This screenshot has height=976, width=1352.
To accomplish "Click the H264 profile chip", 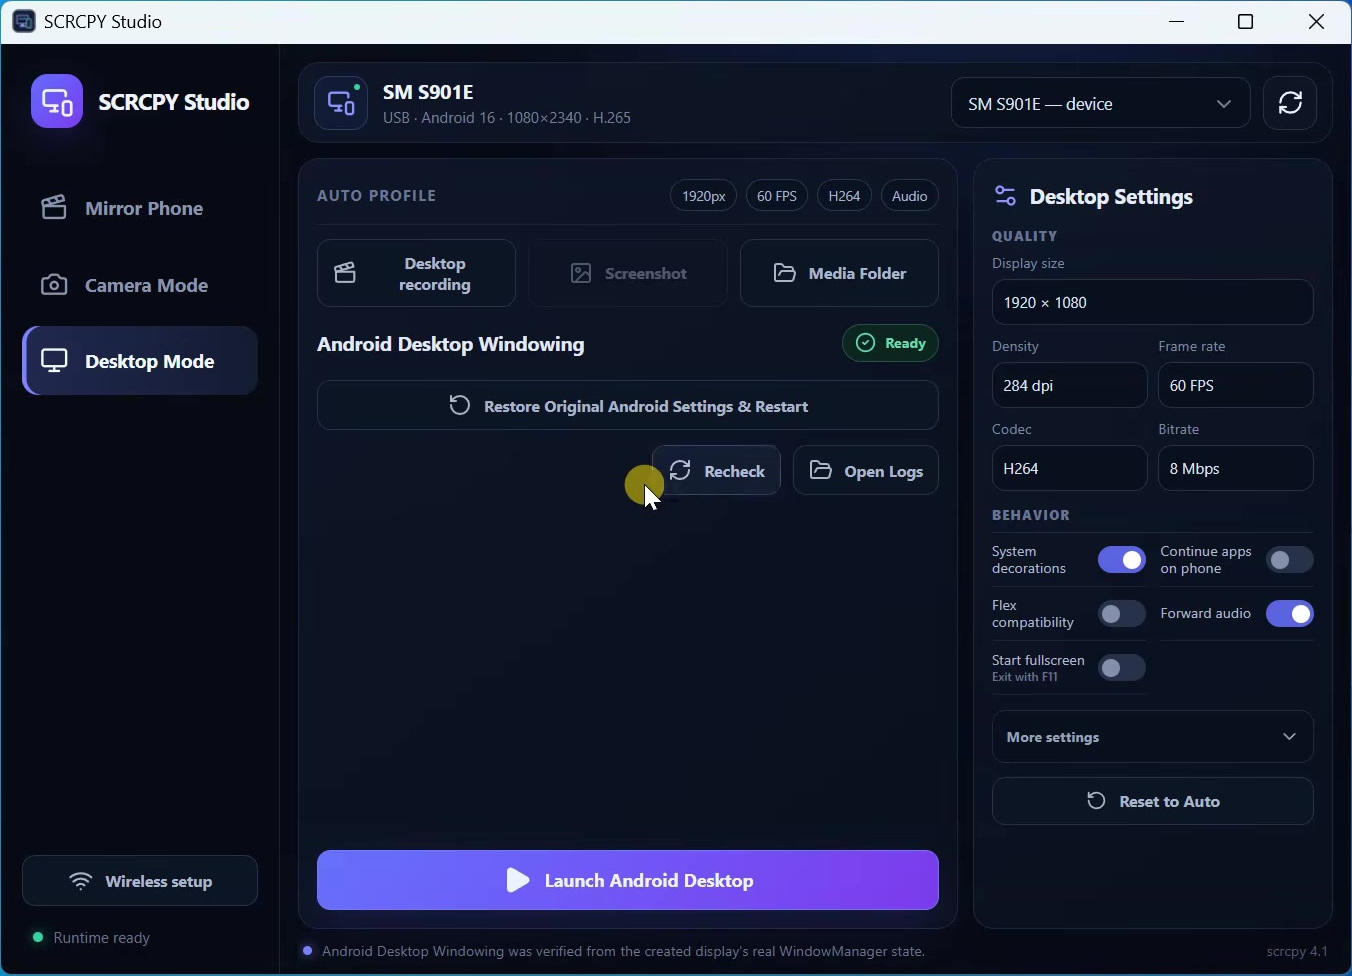I will [x=845, y=196].
